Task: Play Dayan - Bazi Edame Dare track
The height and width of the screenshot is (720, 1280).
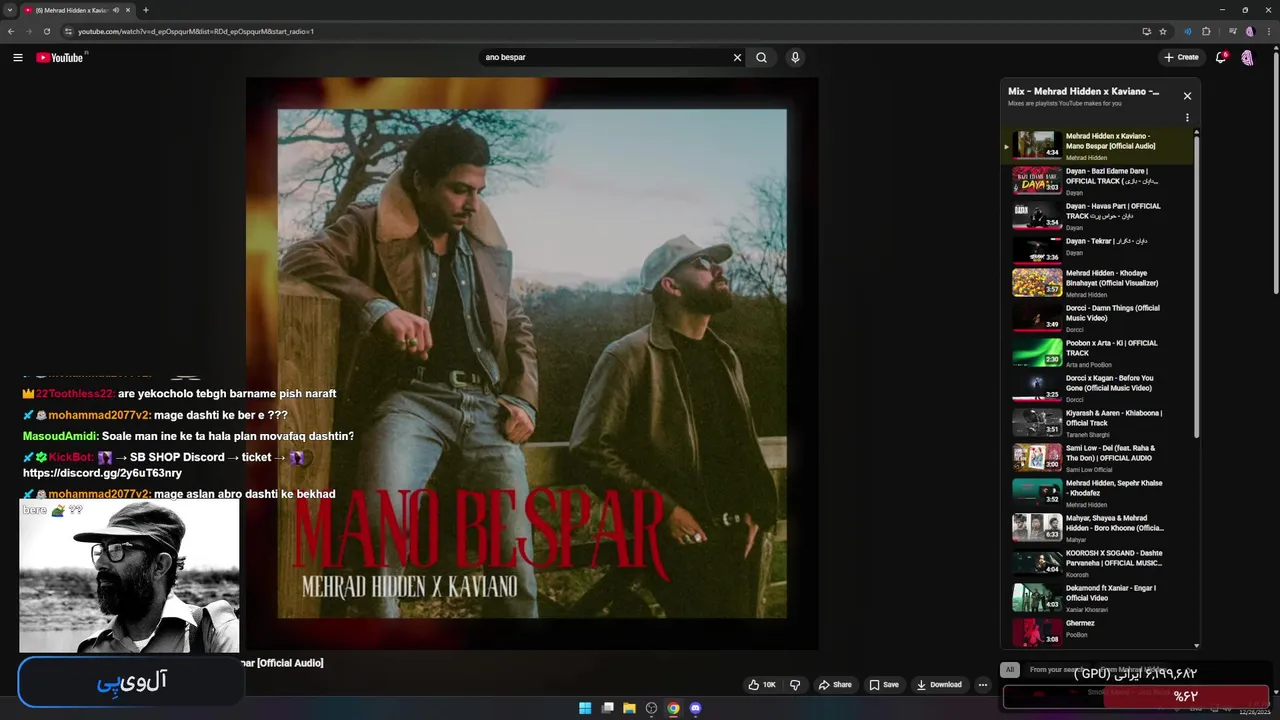Action: [1099, 181]
